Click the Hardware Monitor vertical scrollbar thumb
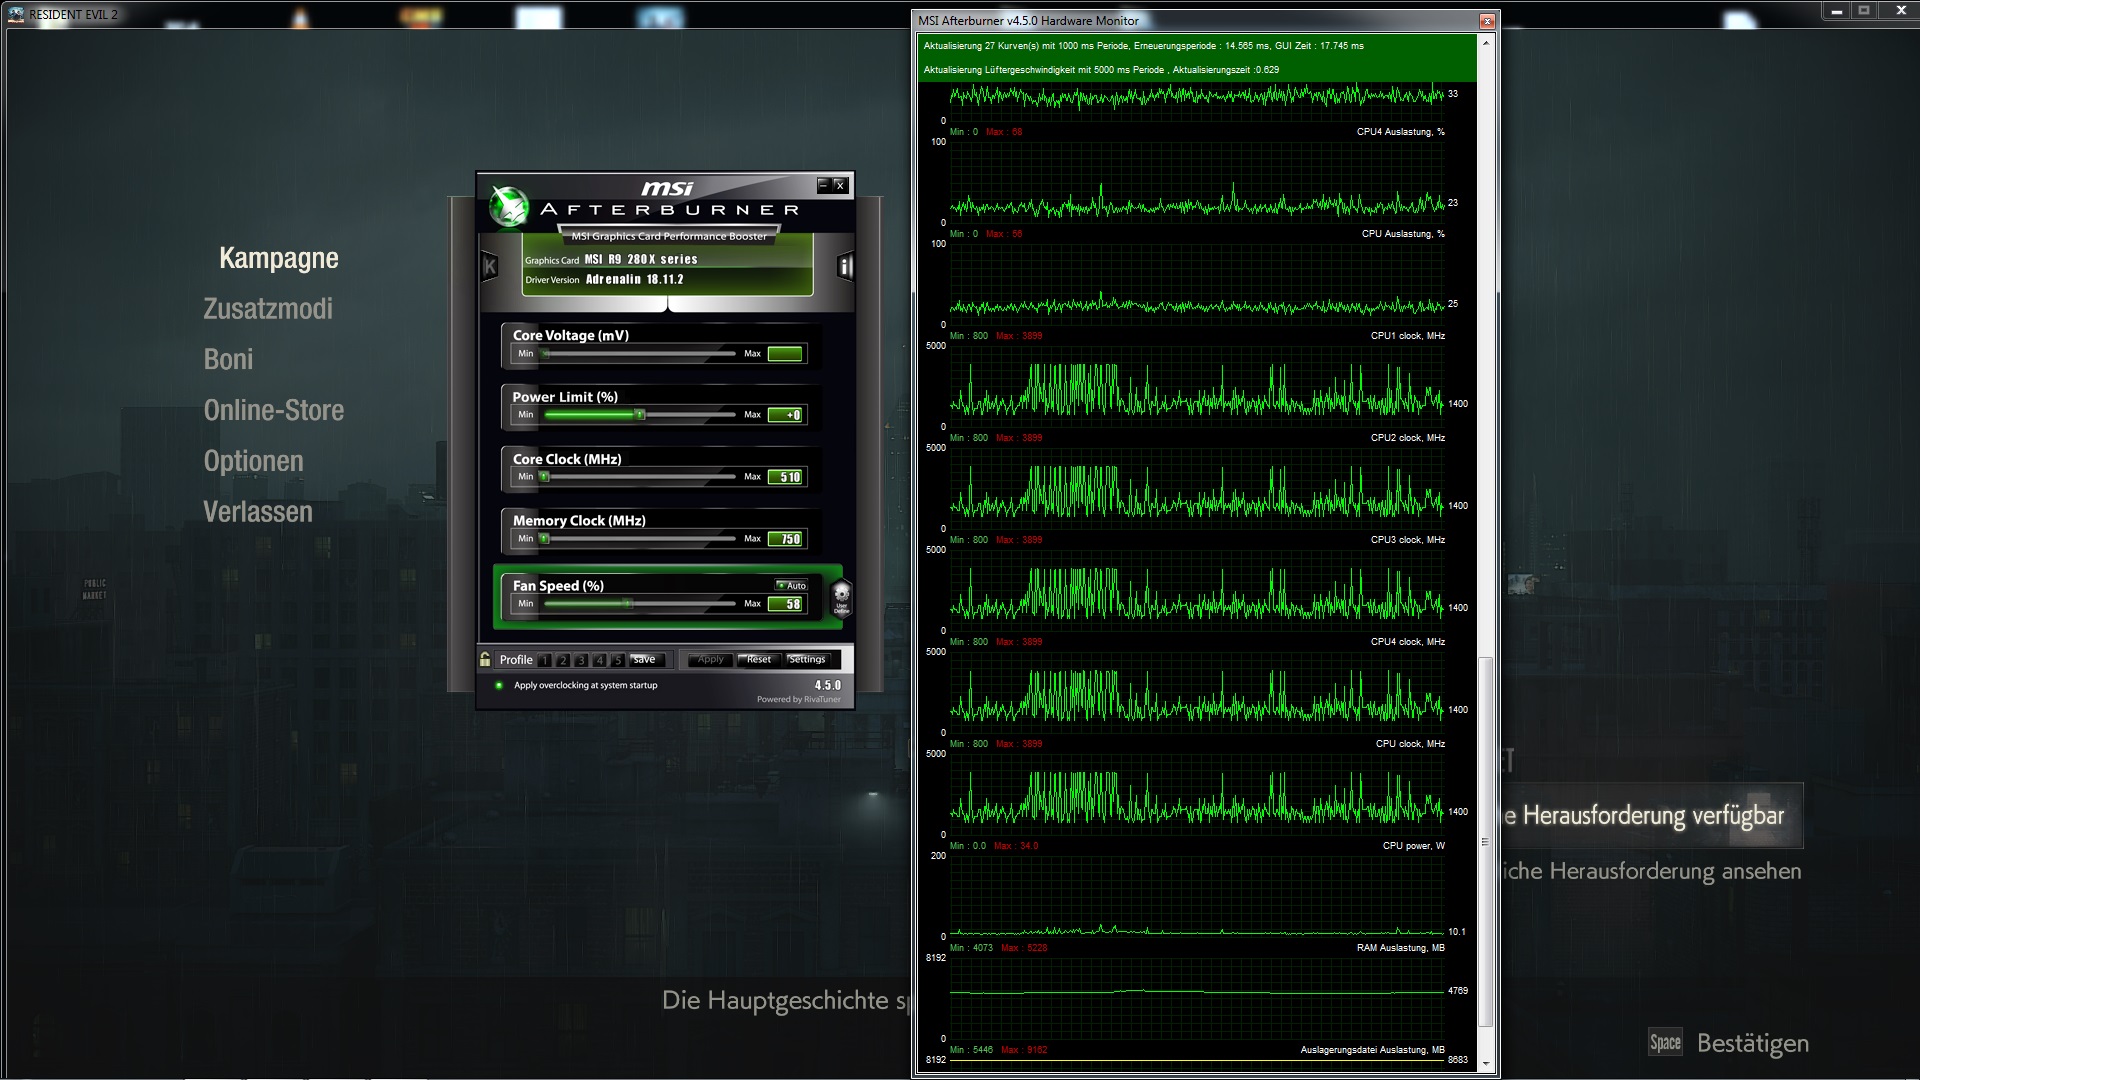This screenshot has width=2126, height=1080. (x=1486, y=842)
